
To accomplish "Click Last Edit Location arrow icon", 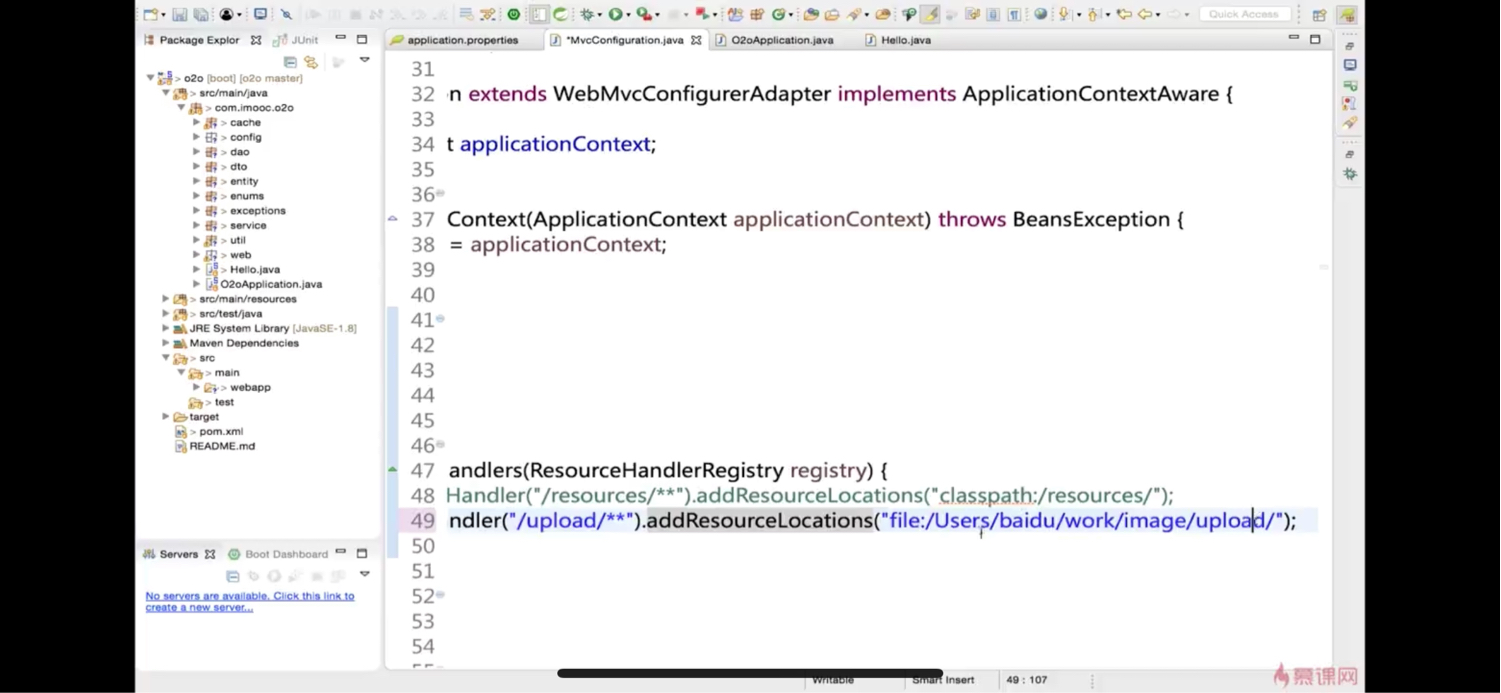I will 1124,15.
